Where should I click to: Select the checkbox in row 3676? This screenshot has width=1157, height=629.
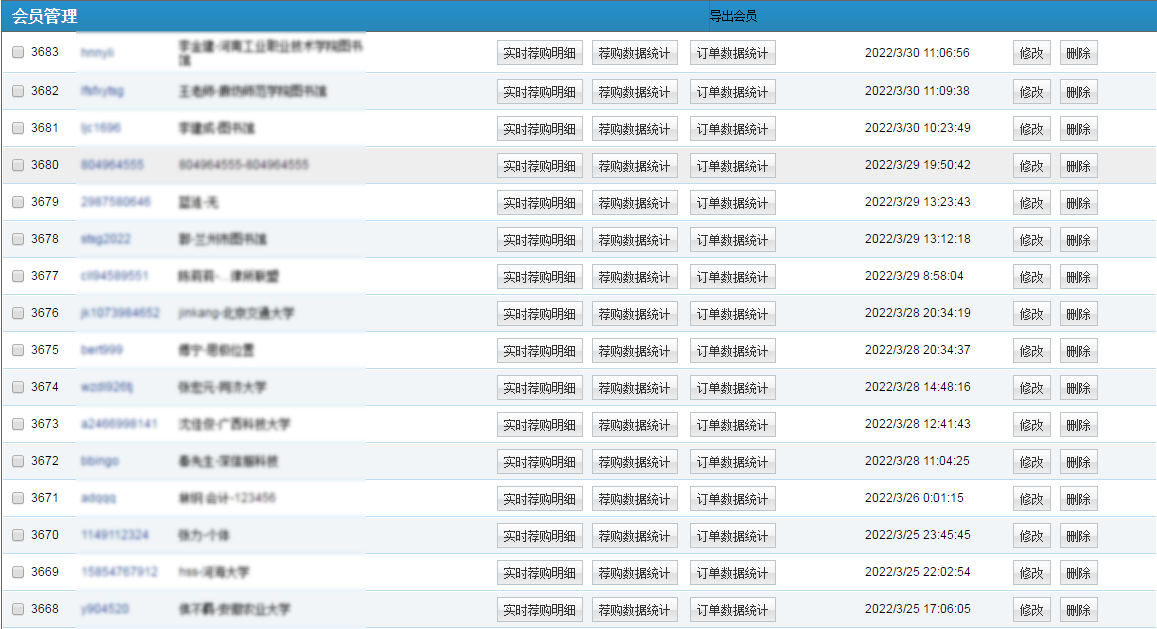18,313
